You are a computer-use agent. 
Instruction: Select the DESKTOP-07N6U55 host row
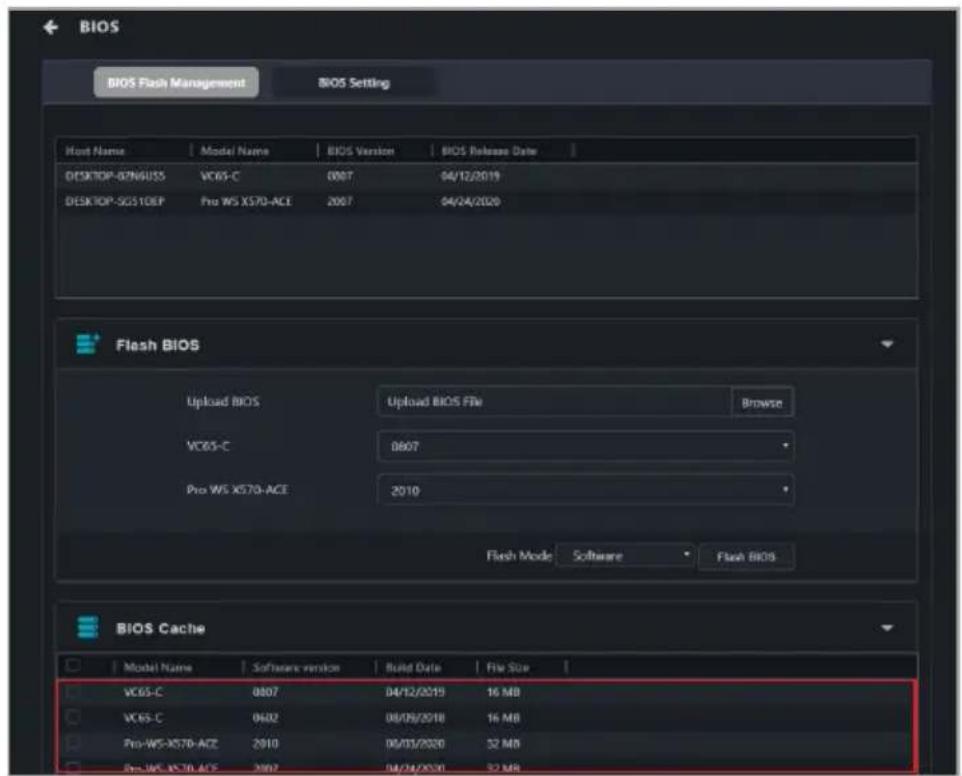(487, 177)
